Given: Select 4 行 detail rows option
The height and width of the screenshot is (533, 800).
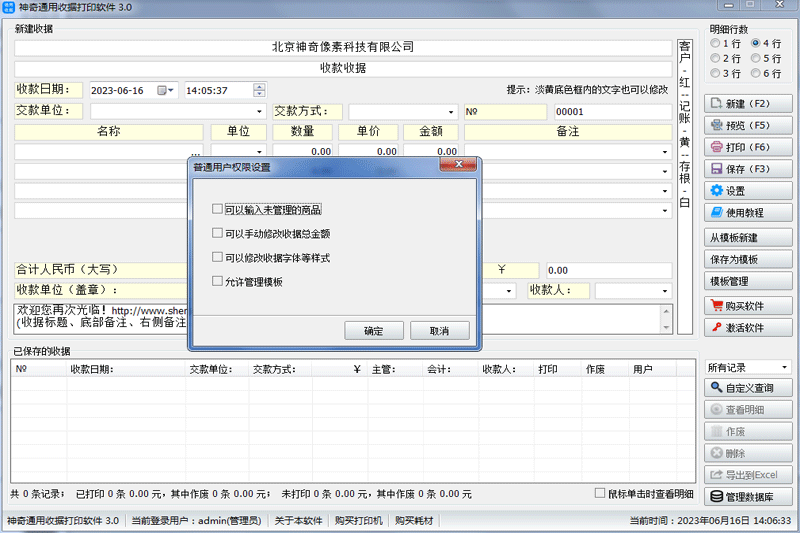Looking at the screenshot, I should point(756,43).
